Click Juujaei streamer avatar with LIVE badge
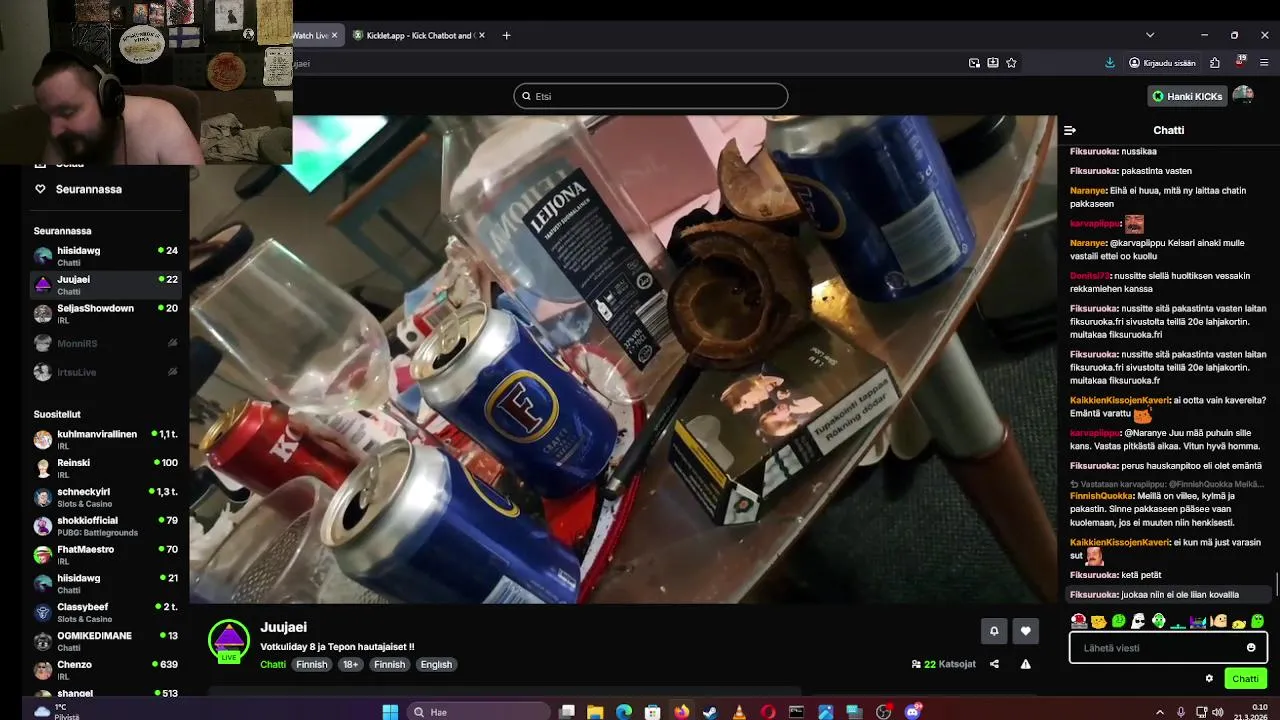Screen dimensions: 1280x720 229,641
